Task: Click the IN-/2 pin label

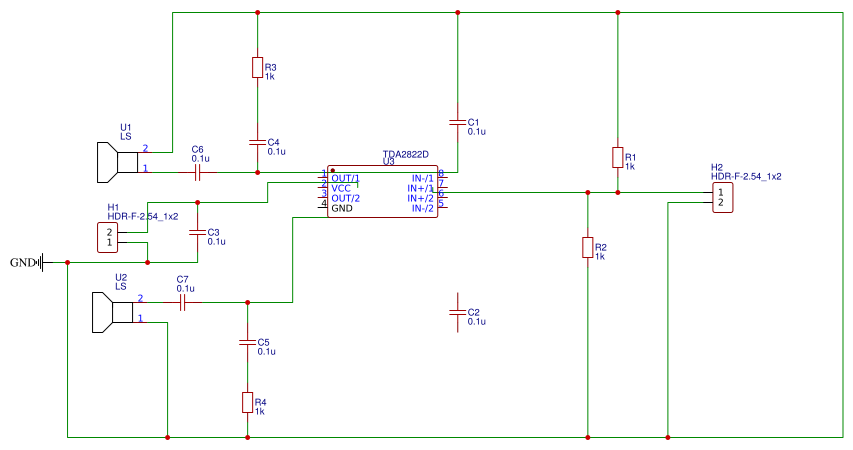Action: coord(423,208)
